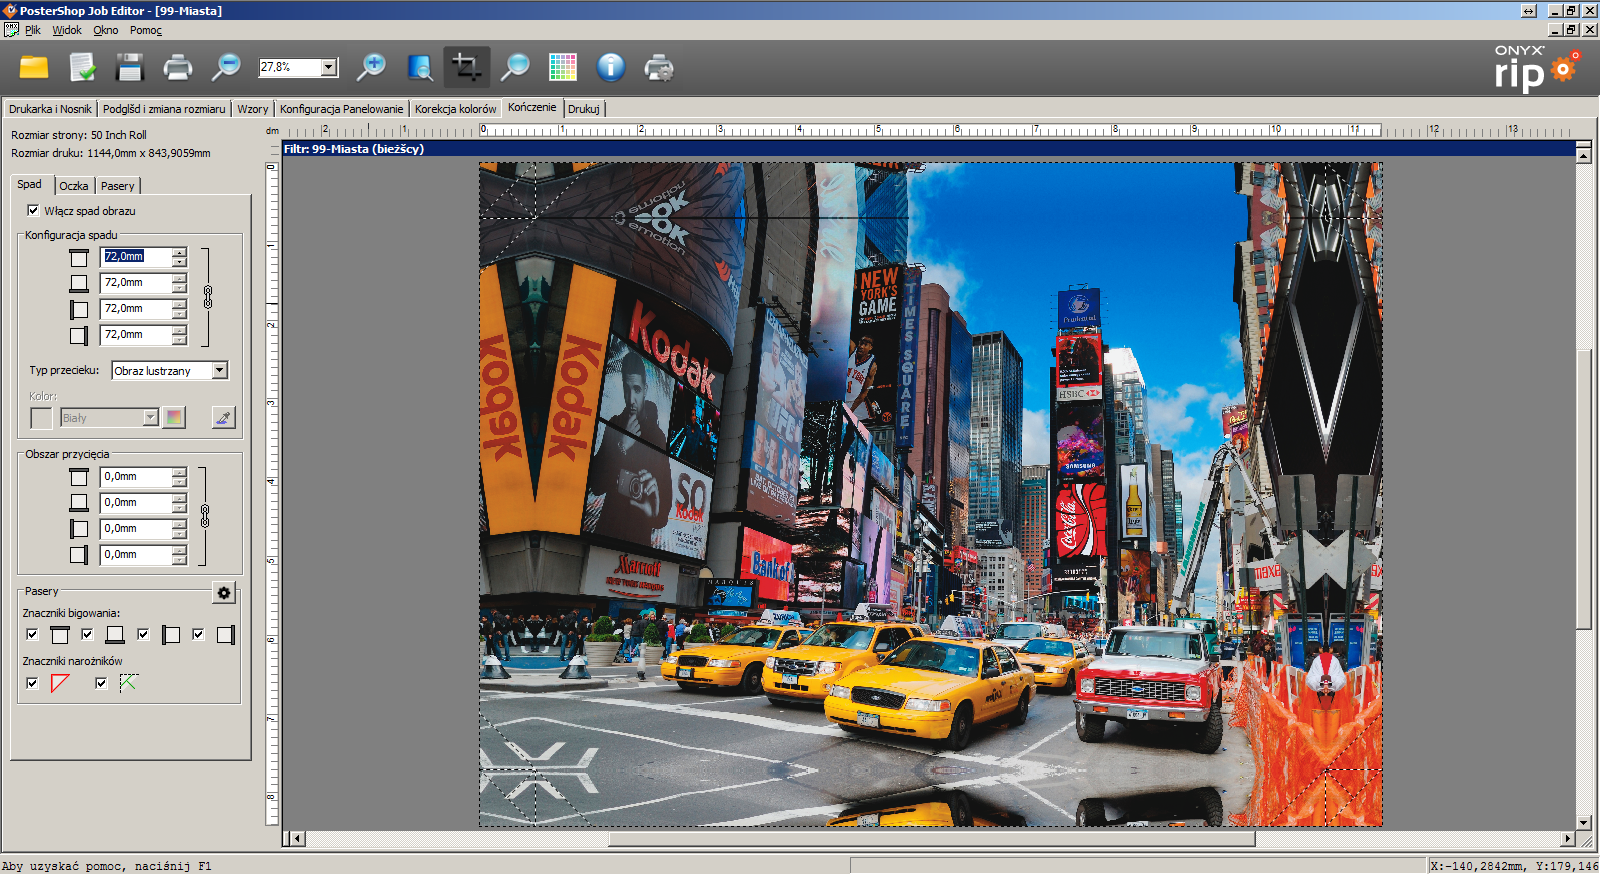The image size is (1600, 874).
Task: Toggle top crease marker checkbox
Action: click(x=32, y=634)
